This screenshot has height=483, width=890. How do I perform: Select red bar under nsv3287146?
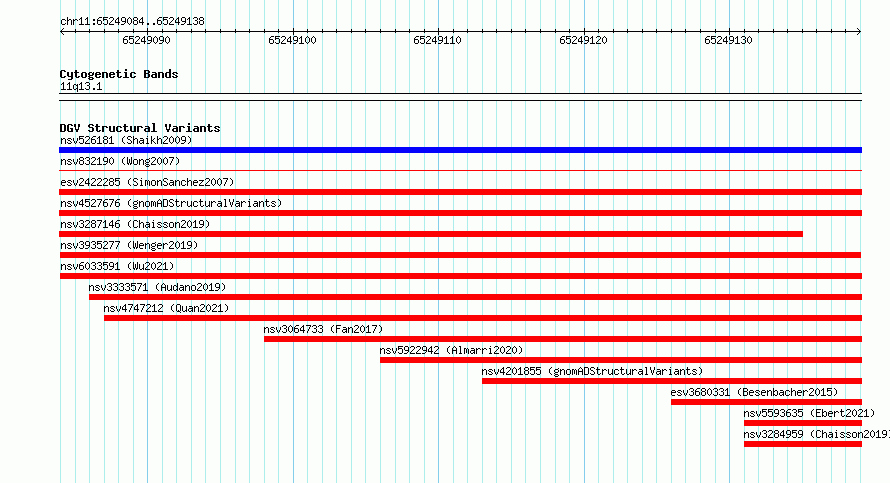click(431, 234)
